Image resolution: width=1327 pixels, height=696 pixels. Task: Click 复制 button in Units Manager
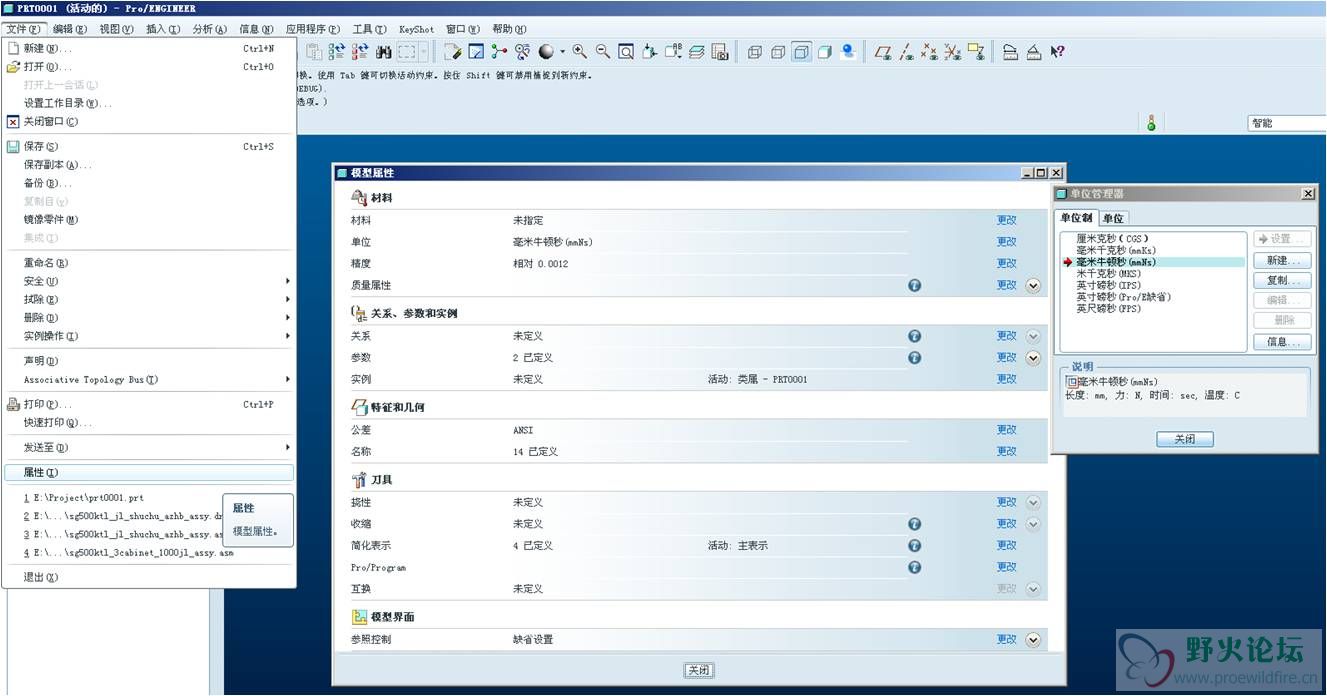(1282, 280)
